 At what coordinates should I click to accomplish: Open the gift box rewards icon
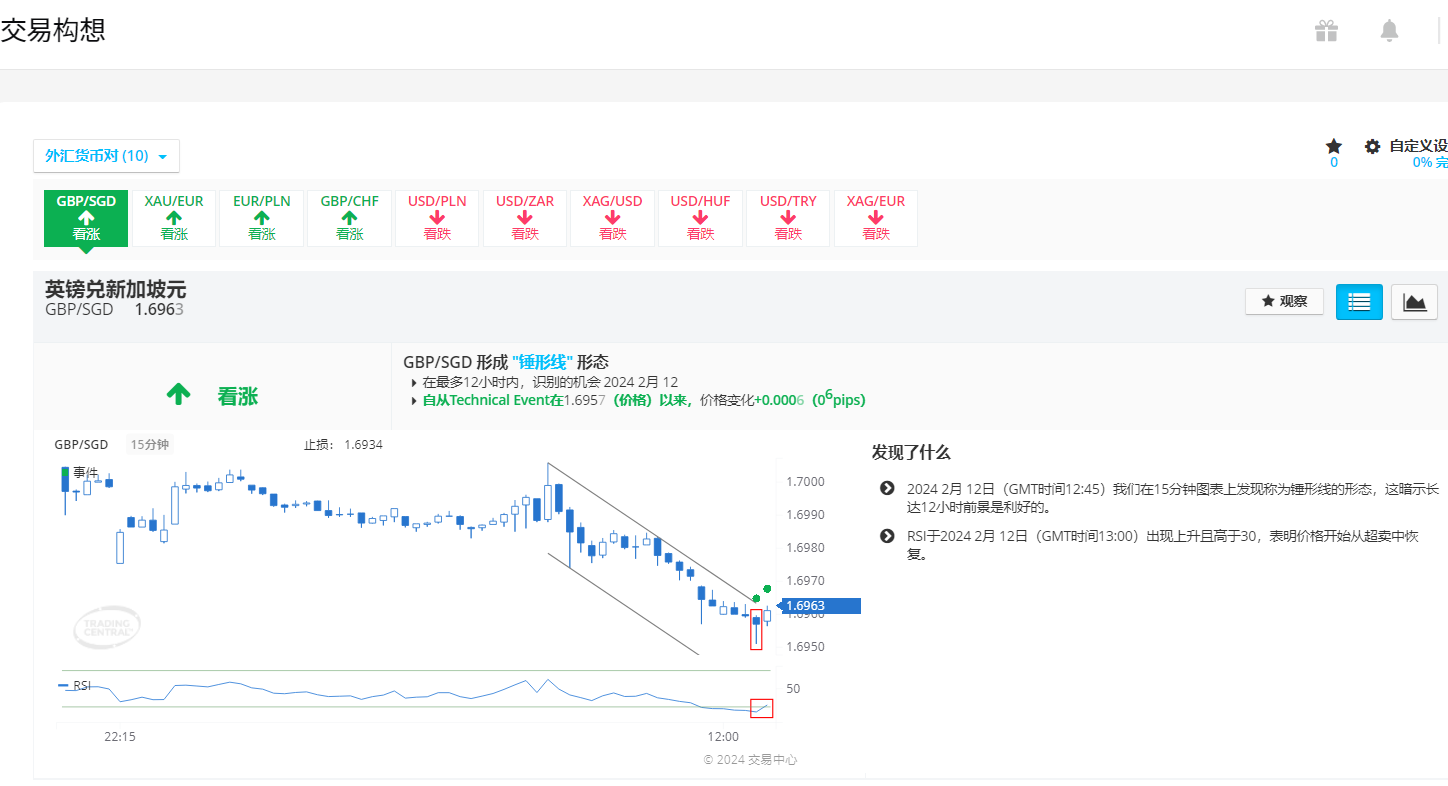pyautogui.click(x=1326, y=31)
